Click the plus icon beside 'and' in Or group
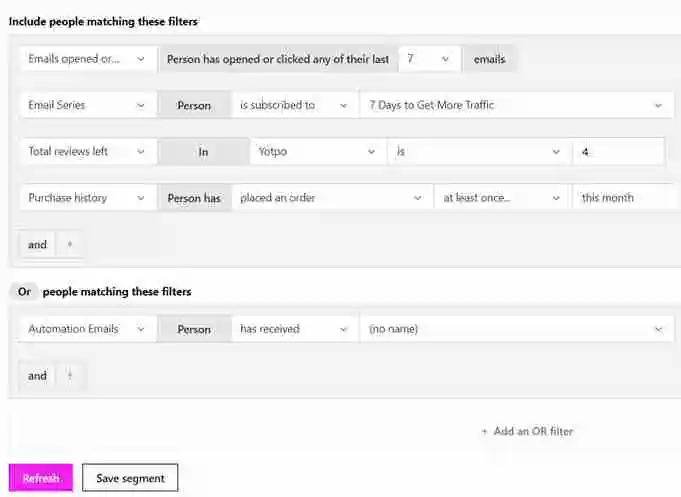681x497 pixels. (69, 375)
